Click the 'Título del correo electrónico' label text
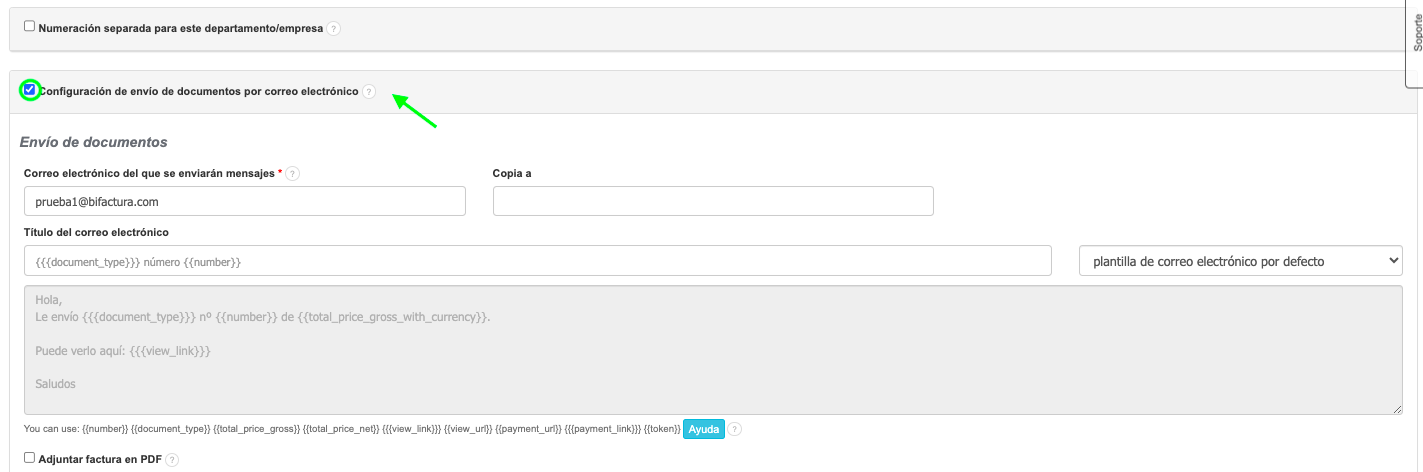This screenshot has height=472, width=1423. 96,233
